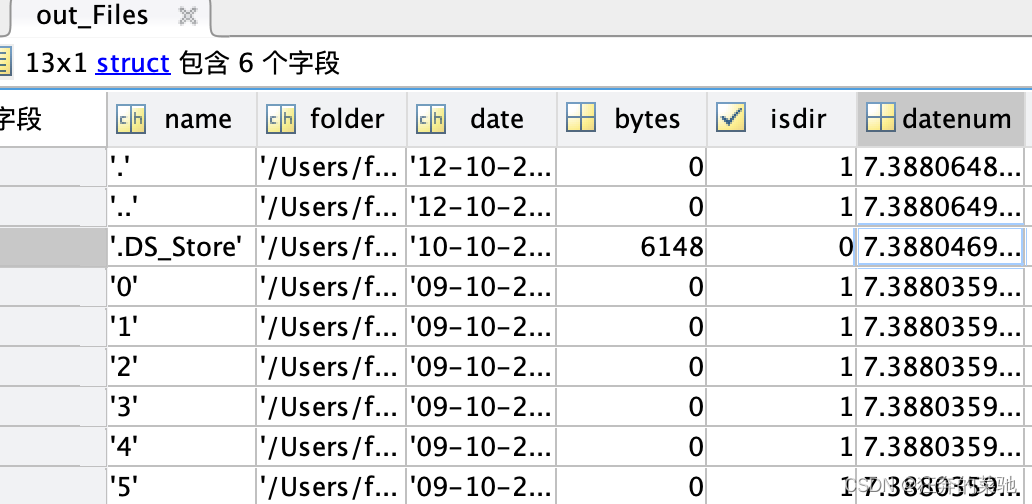The height and width of the screenshot is (504, 1032).
Task: Click the char icon beside date header
Action: pyautogui.click(x=430, y=119)
